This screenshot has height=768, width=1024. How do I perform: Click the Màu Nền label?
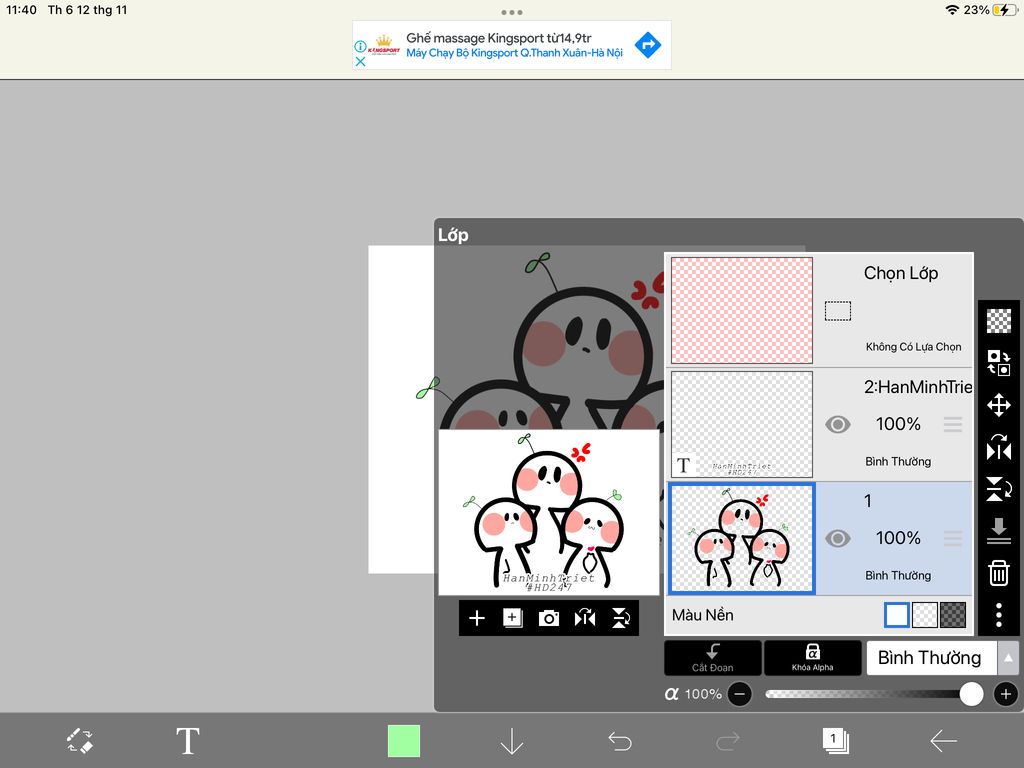tap(703, 615)
